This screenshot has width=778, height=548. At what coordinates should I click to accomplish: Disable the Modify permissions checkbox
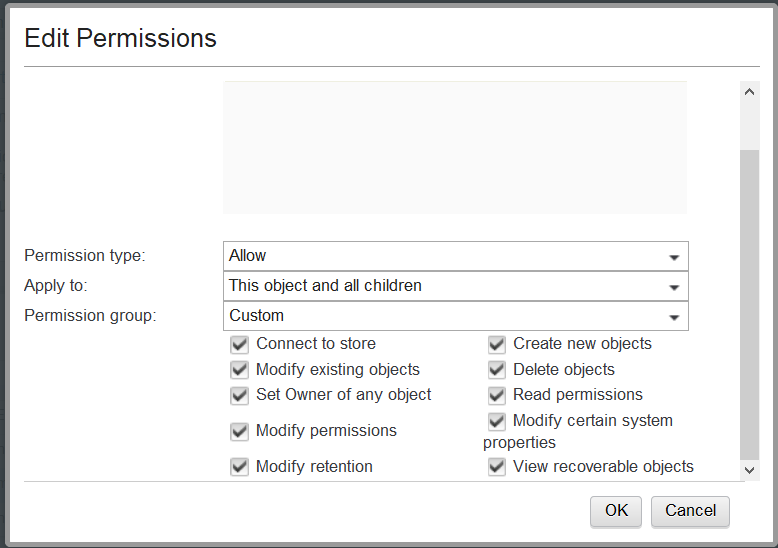coord(239,431)
